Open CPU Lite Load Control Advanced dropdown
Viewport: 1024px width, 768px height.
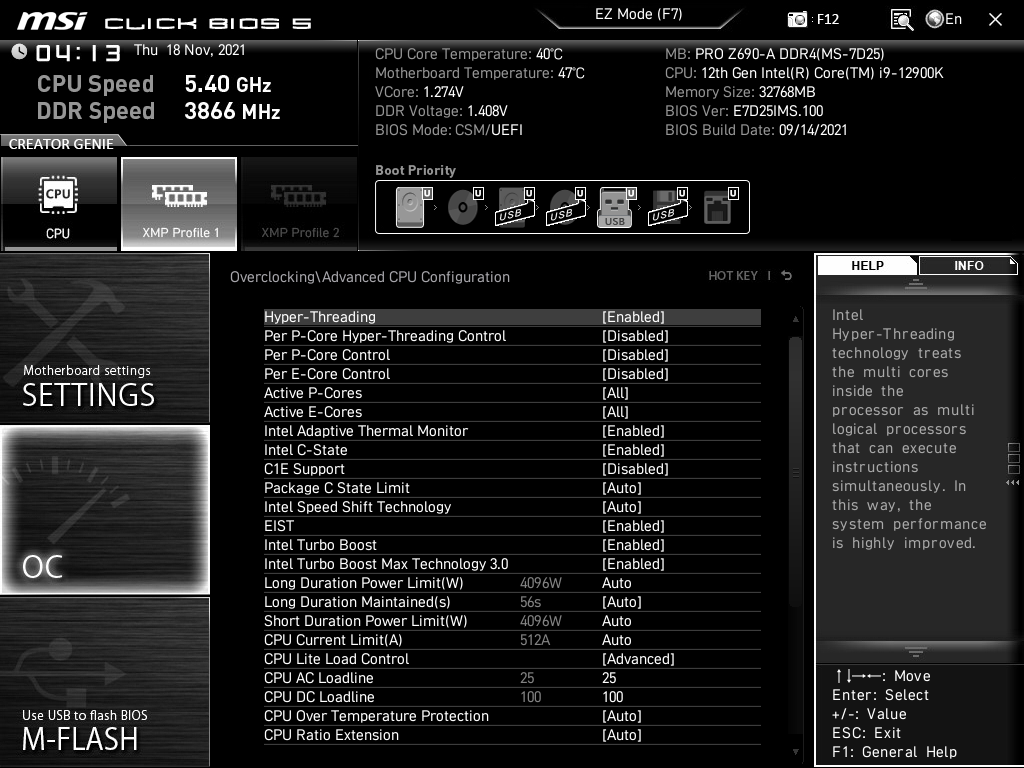coord(638,659)
